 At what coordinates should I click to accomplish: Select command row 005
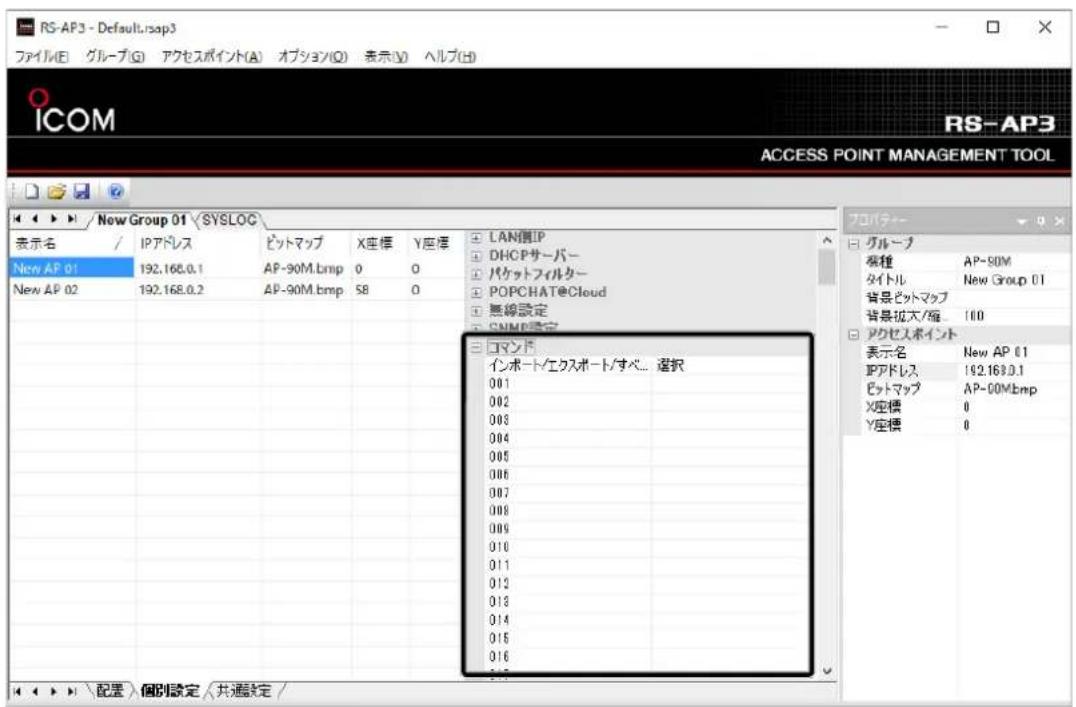coord(646,456)
